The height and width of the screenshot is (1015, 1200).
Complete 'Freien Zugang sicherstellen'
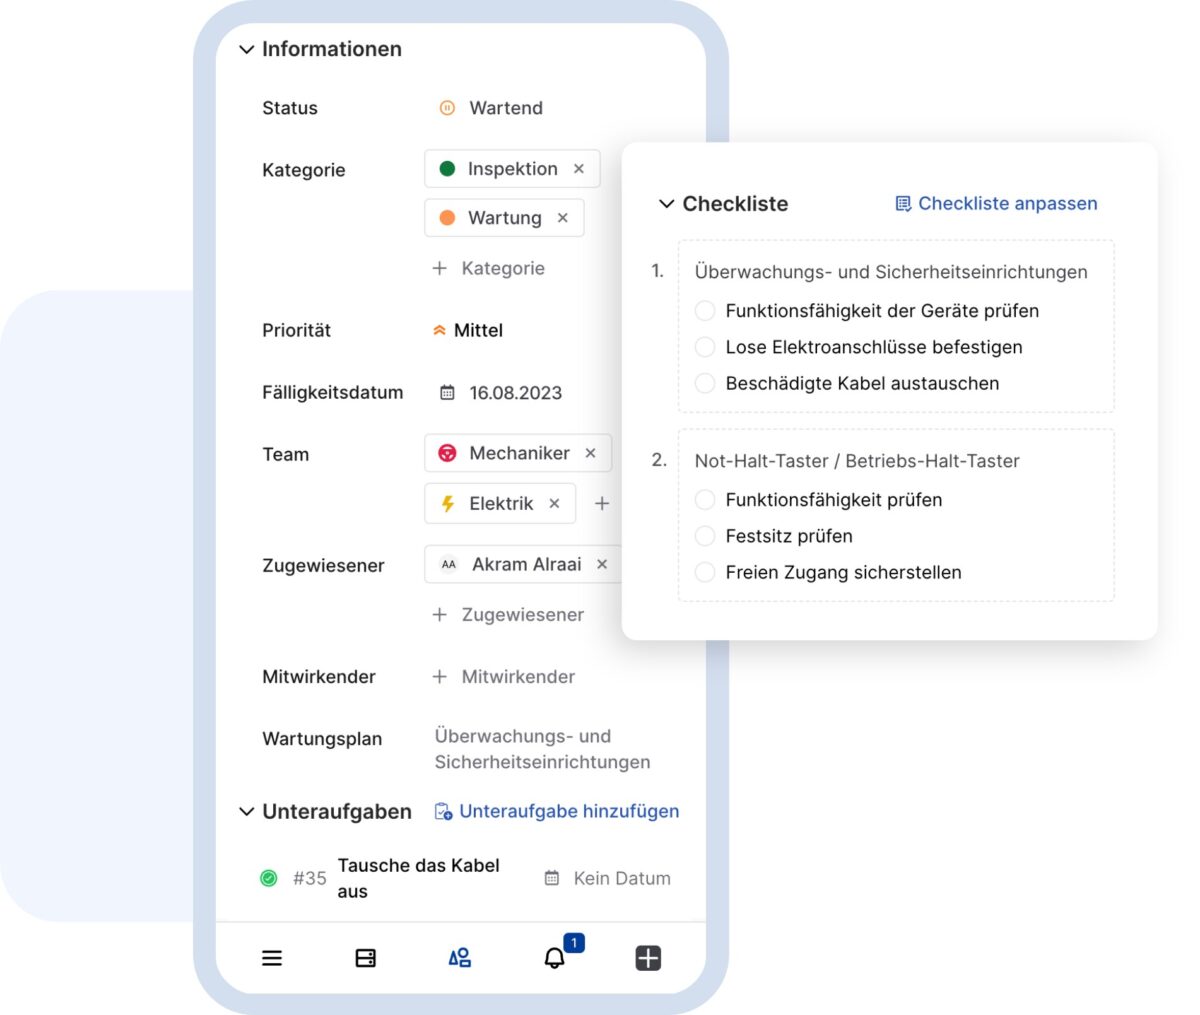[705, 572]
